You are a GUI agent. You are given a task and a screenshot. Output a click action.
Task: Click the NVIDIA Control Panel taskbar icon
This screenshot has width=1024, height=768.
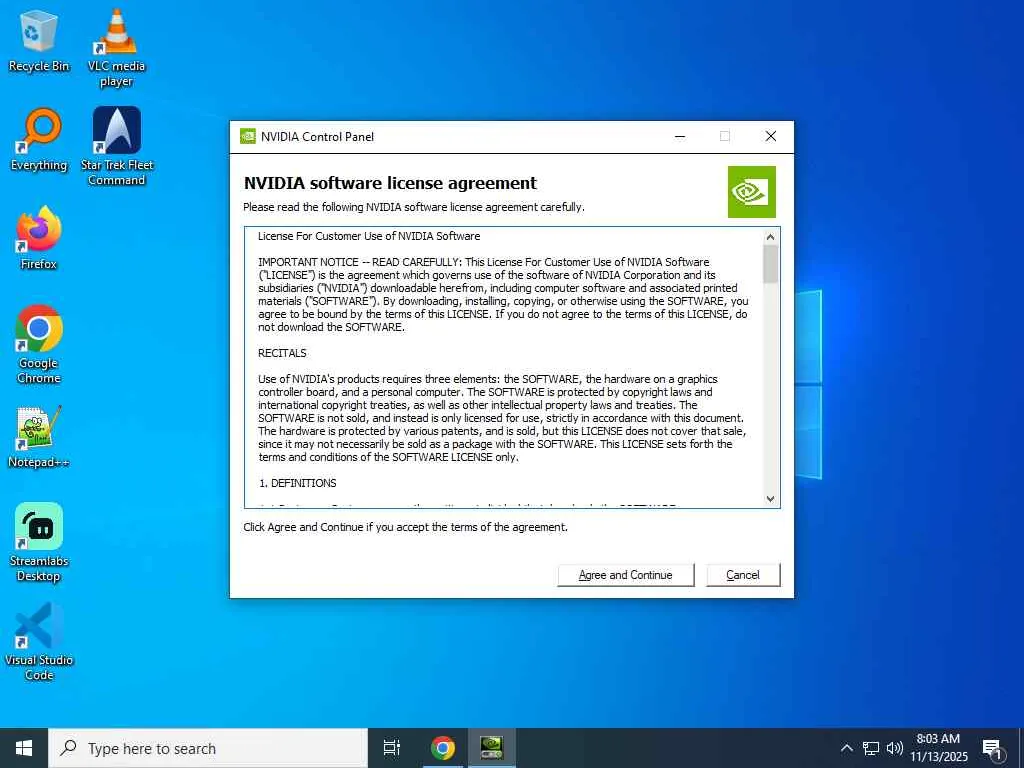(x=492, y=748)
